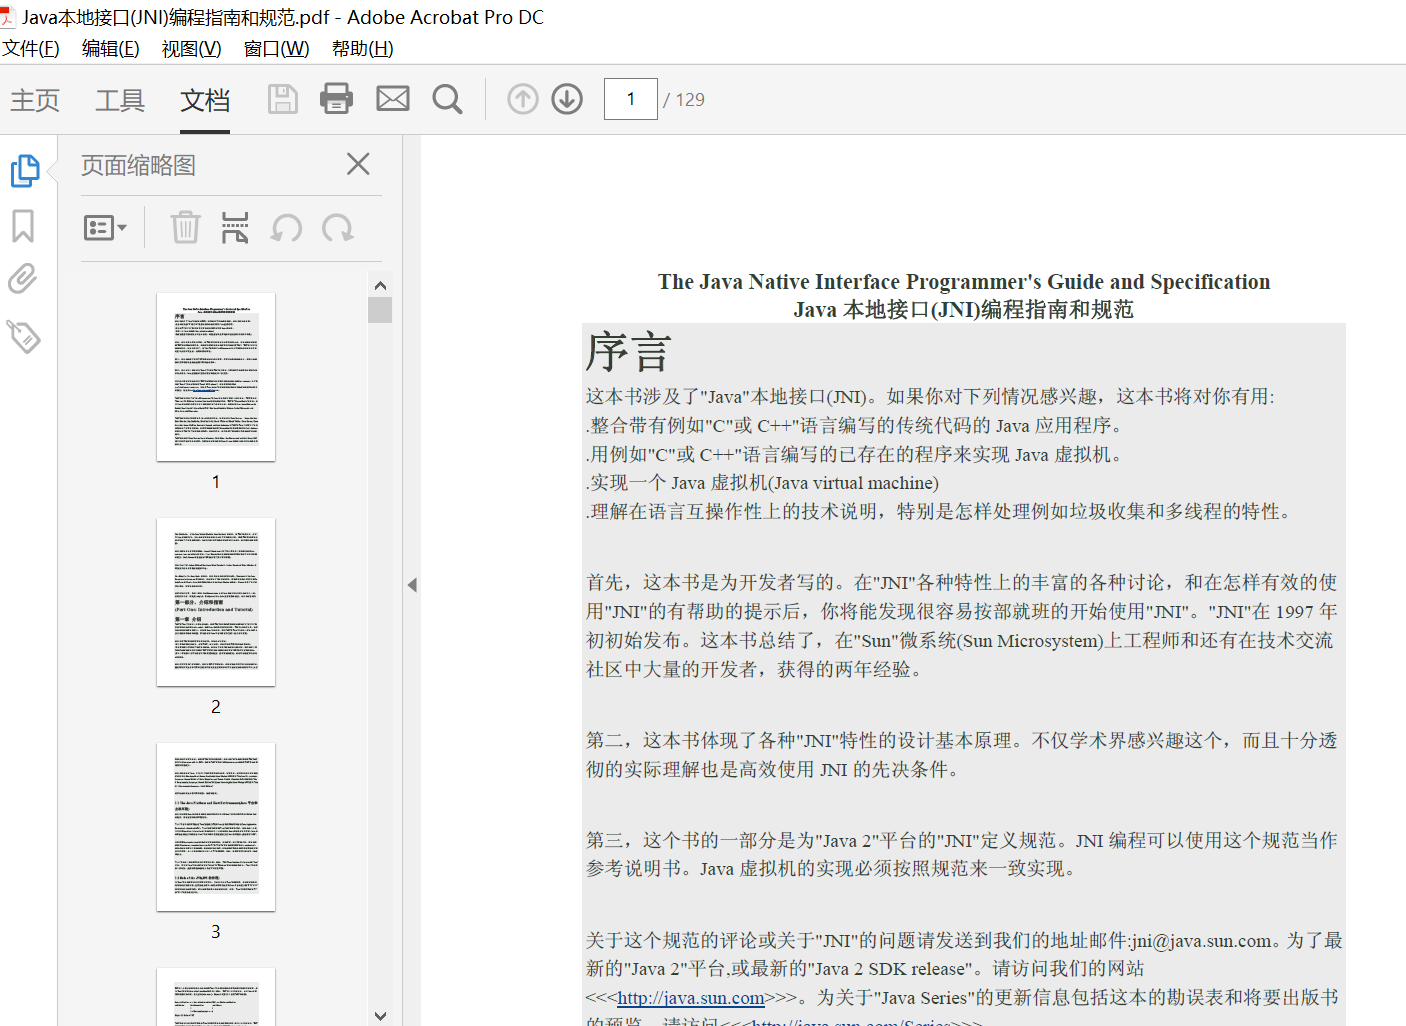1406x1026 pixels.
Task: Click the '/ 129' total pages label
Action: (684, 100)
